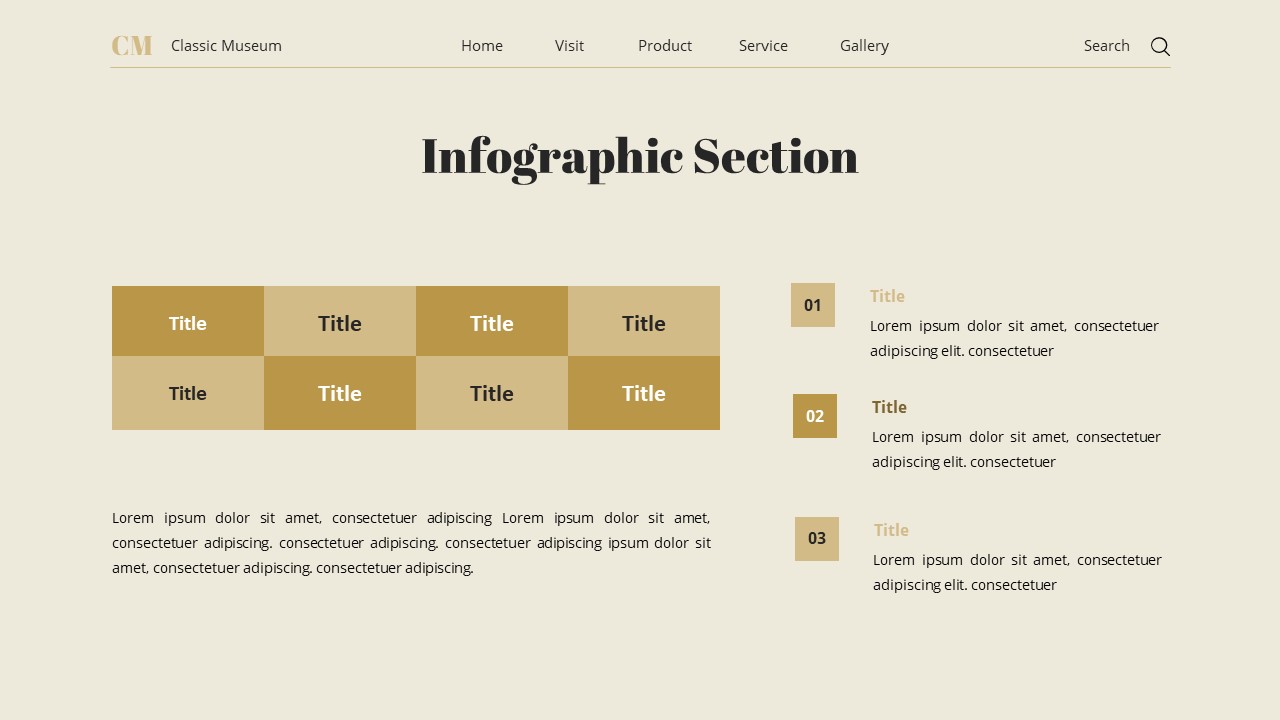Click the Title heading next to badge 02

coord(889,407)
